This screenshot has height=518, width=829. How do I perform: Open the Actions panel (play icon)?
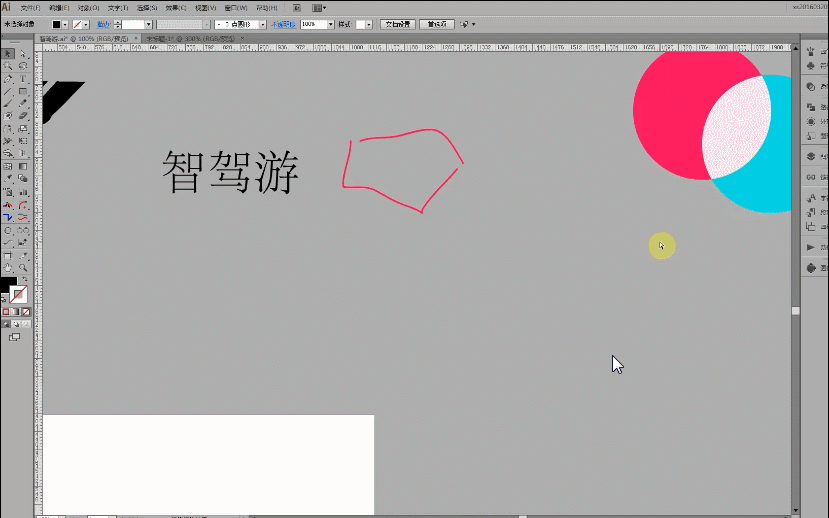(x=810, y=247)
